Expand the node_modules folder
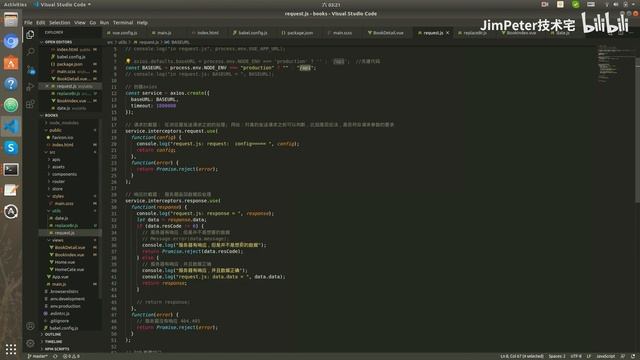This screenshot has width=640, height=360. pos(64,123)
